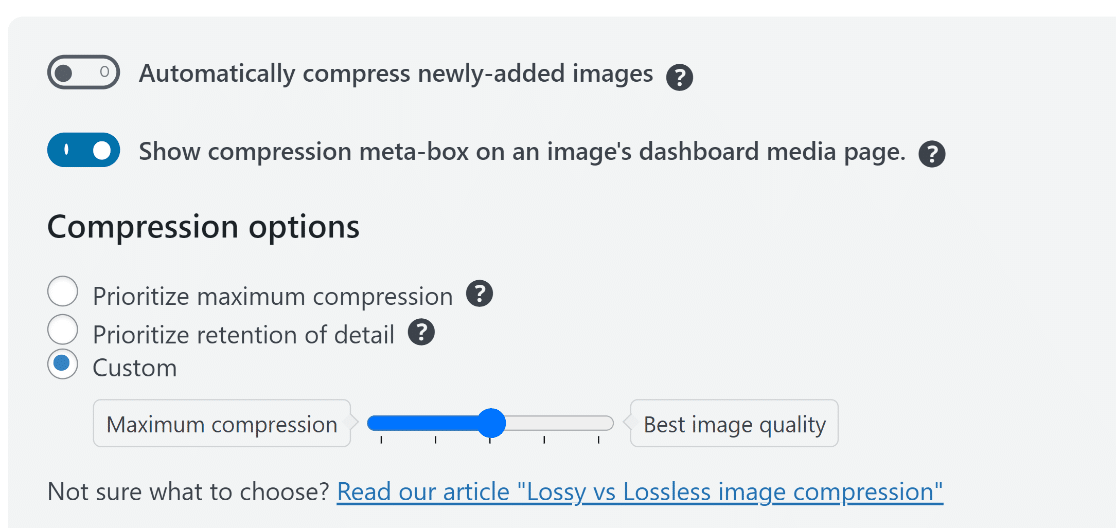Click the "Custom" option label text
Screen dimensions: 1116x528
pos(135,368)
